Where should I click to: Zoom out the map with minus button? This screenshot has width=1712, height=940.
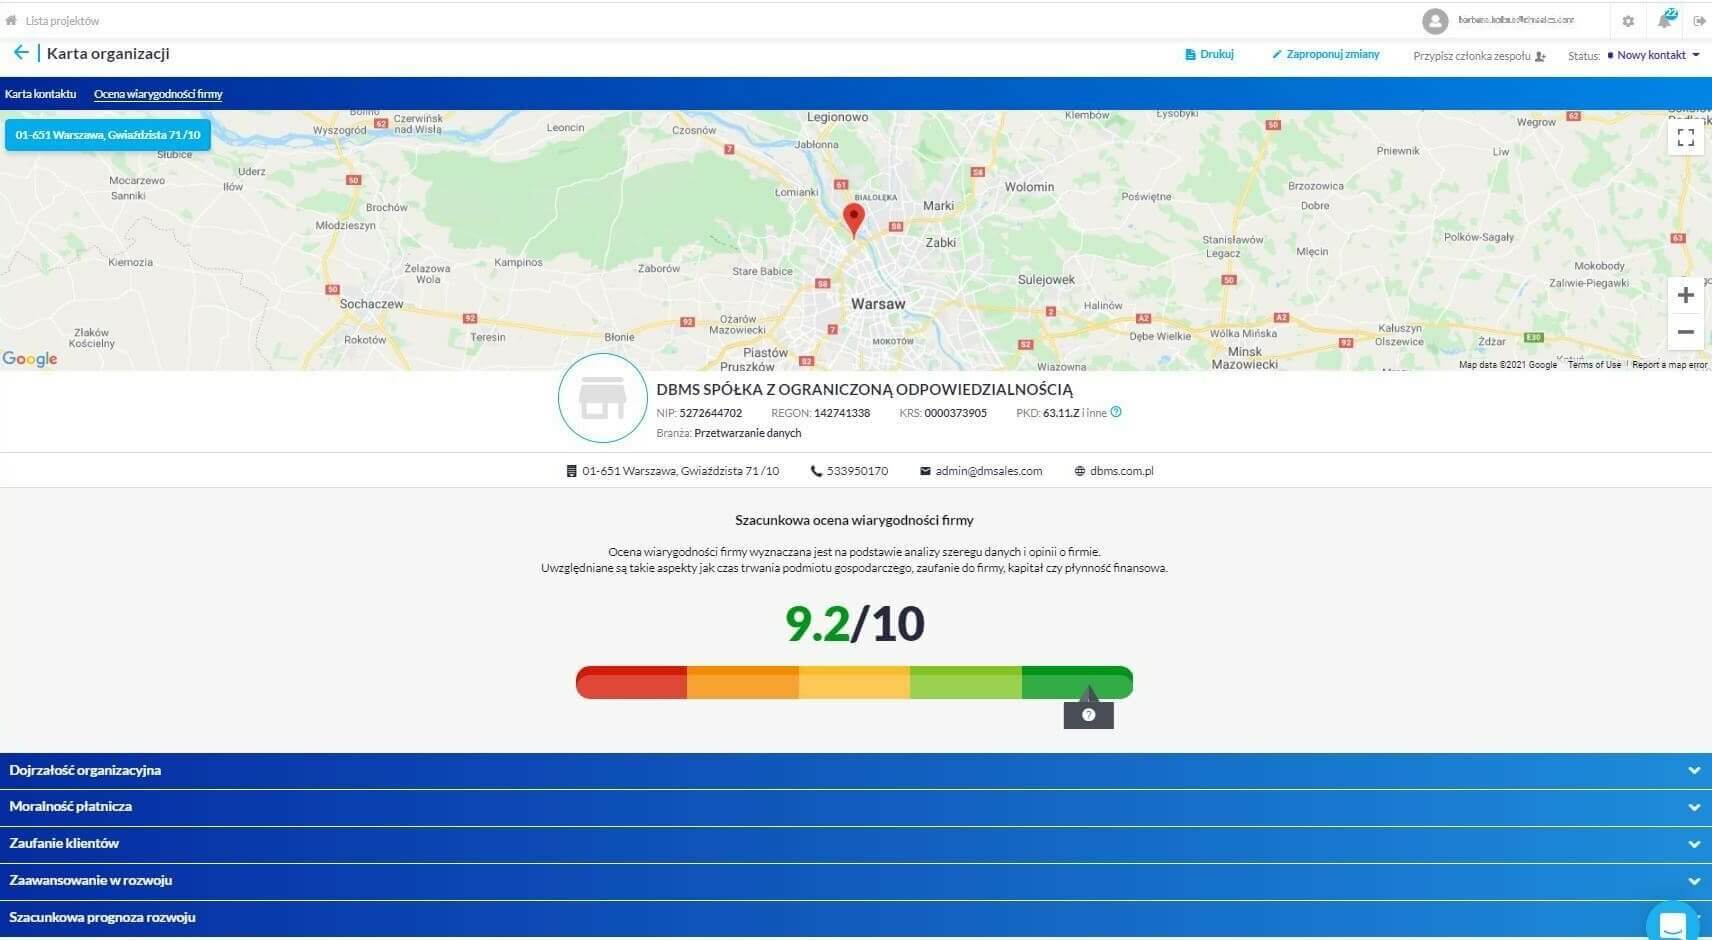(x=1686, y=332)
